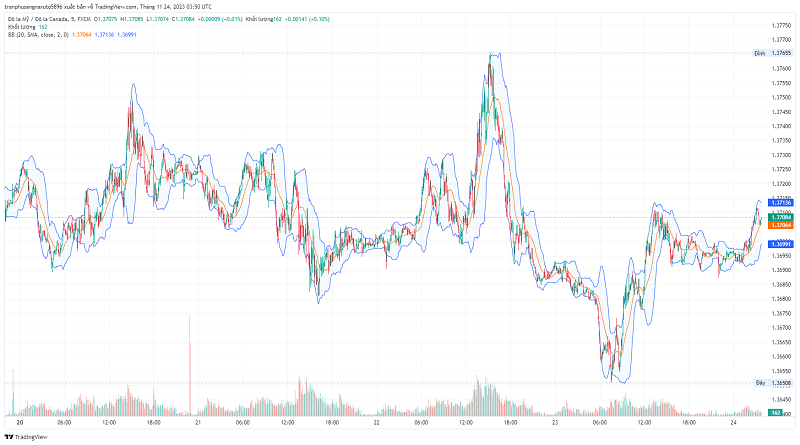Click the date label 21 on time axis
The height and width of the screenshot is (445, 800).
(x=199, y=424)
